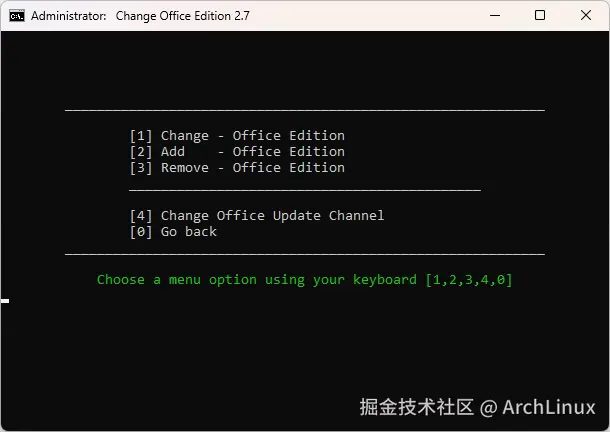Screen dimensions: 610x432
Task: Select the "[1] Change - Office Edition" option
Action: click(237, 136)
